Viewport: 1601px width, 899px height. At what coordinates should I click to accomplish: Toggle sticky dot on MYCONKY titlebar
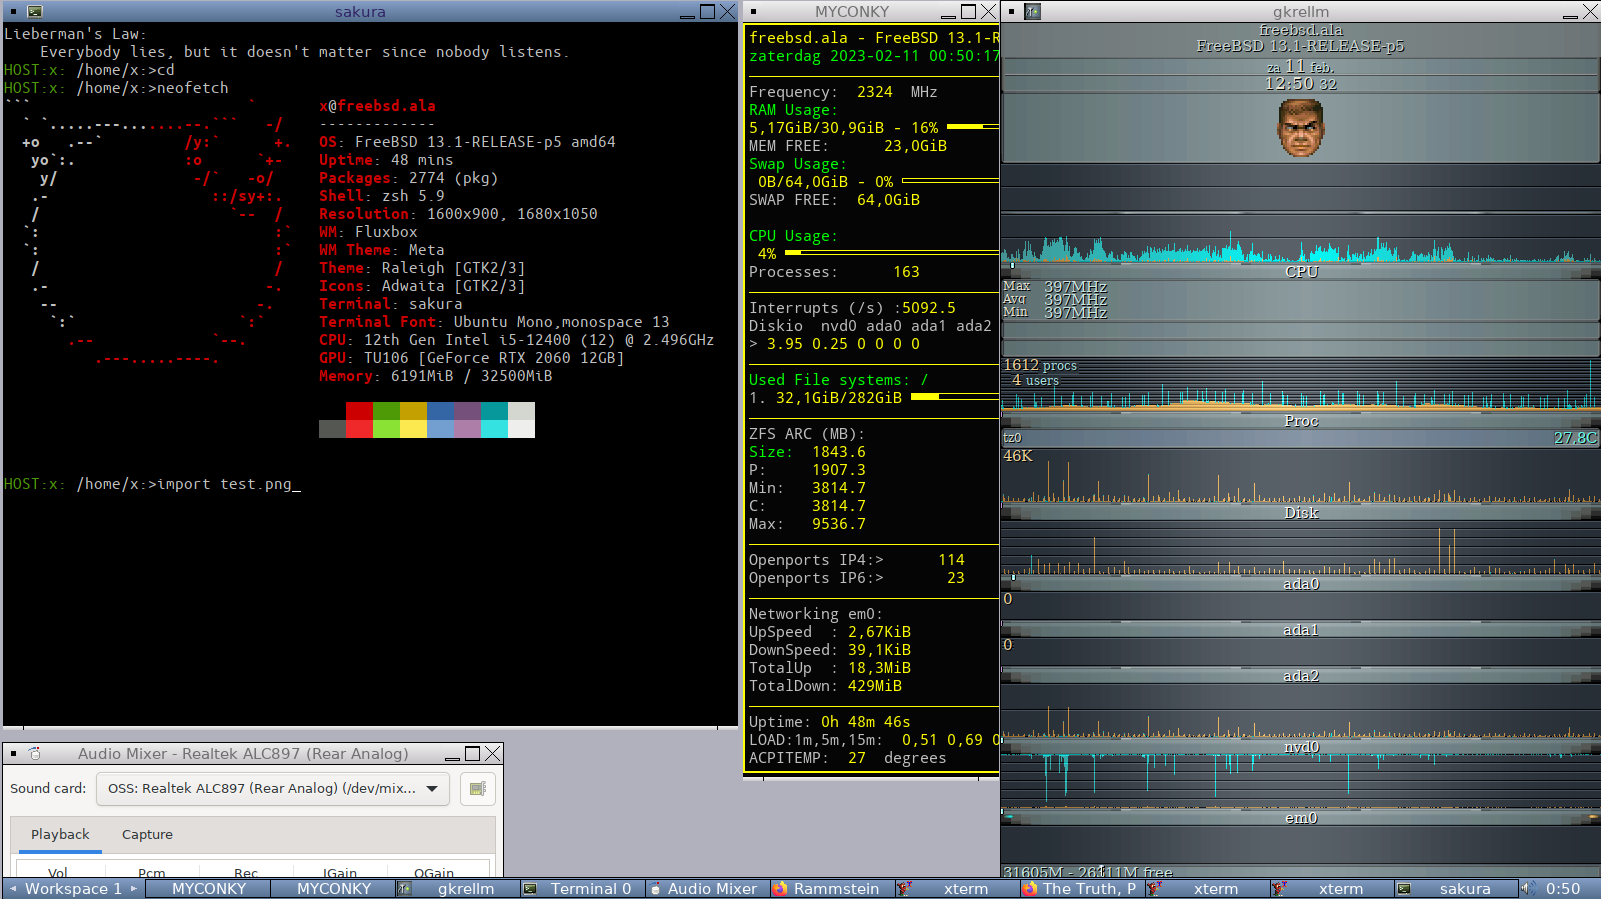[x=753, y=12]
